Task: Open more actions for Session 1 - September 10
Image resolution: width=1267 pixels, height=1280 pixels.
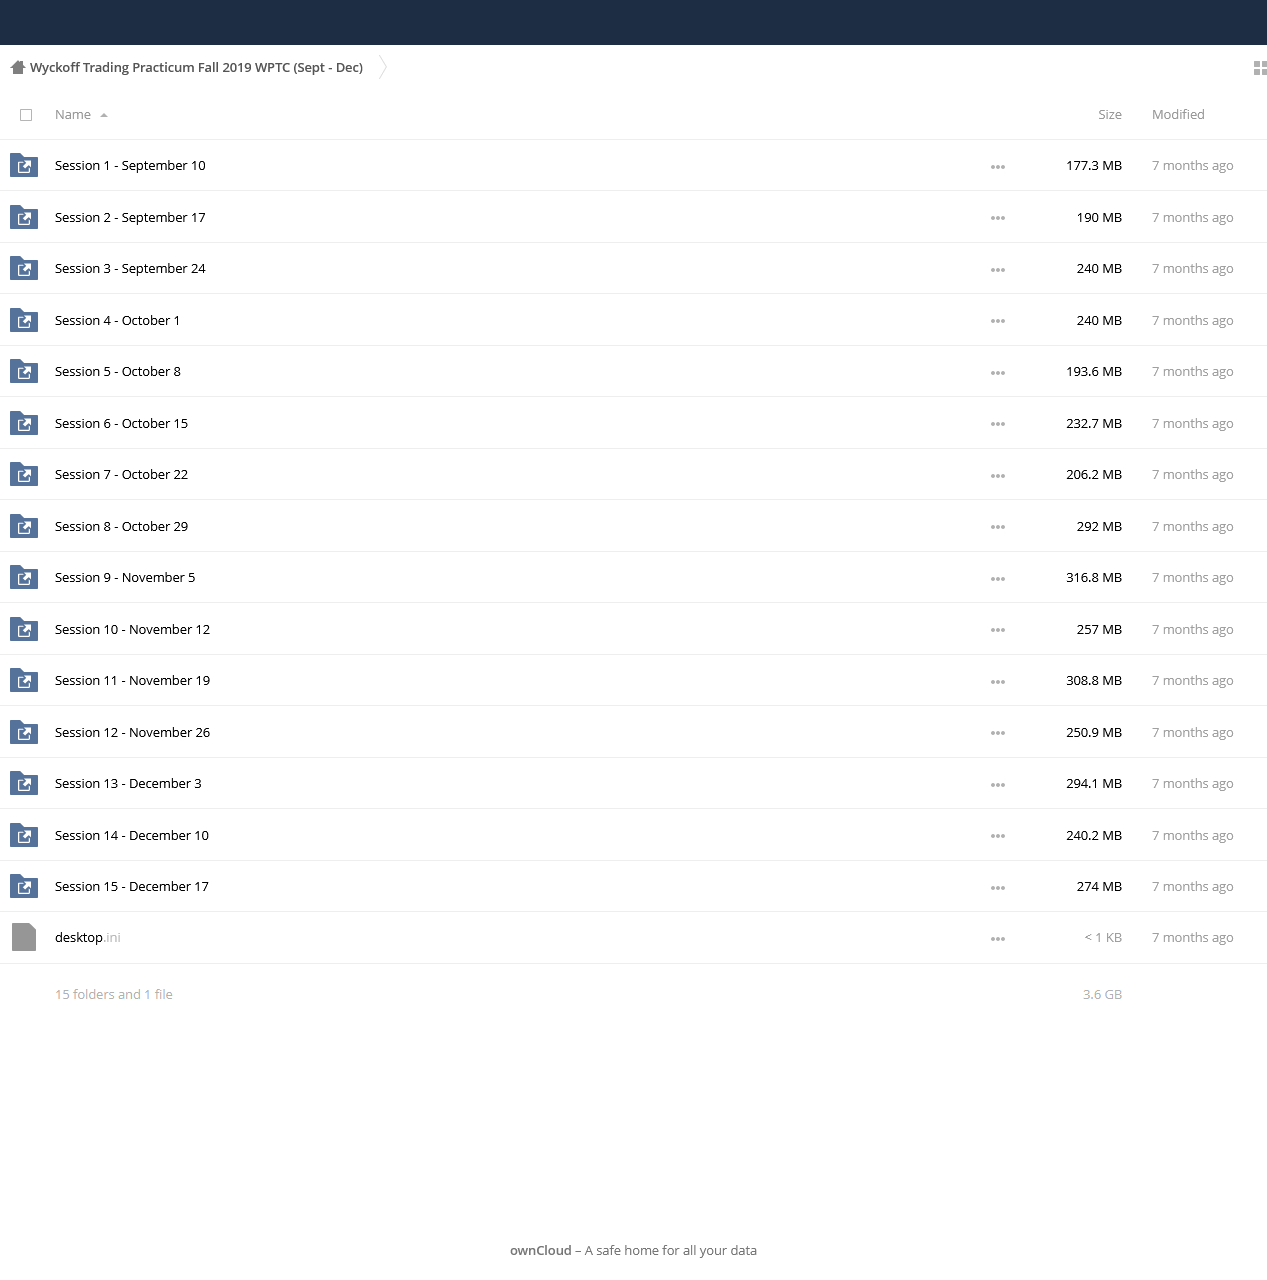Action: (998, 167)
